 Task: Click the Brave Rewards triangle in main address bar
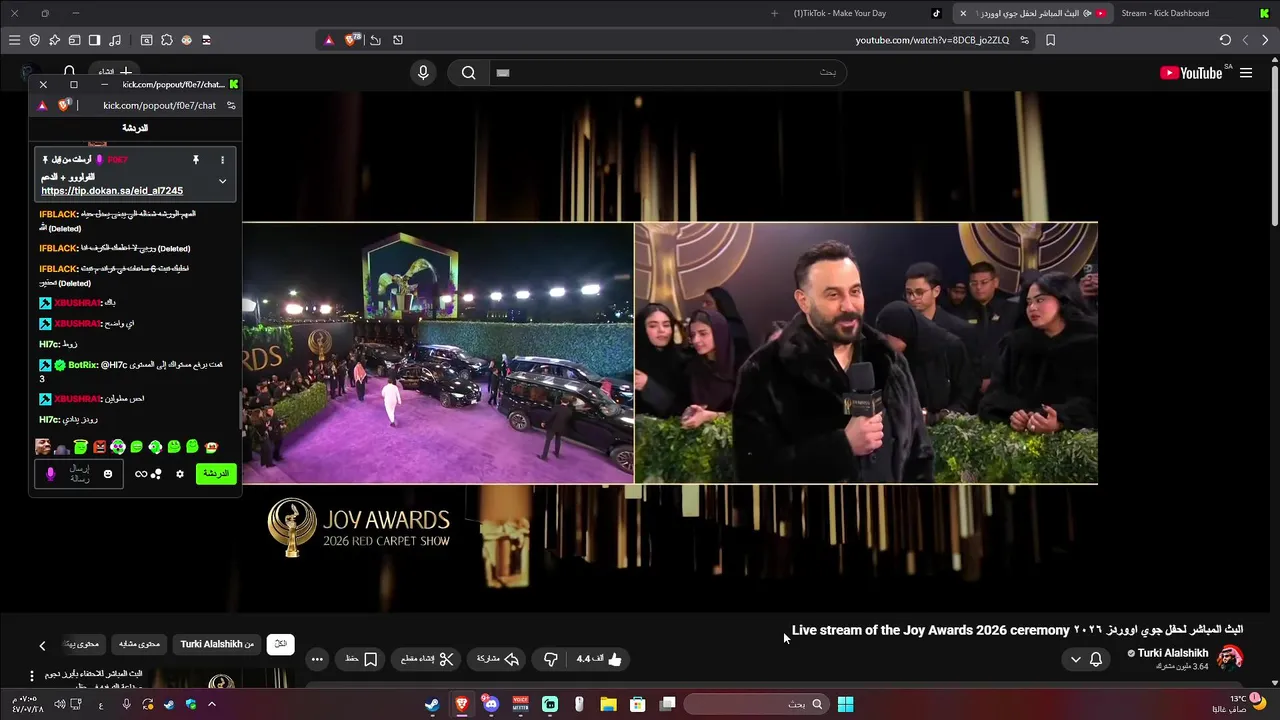click(328, 40)
